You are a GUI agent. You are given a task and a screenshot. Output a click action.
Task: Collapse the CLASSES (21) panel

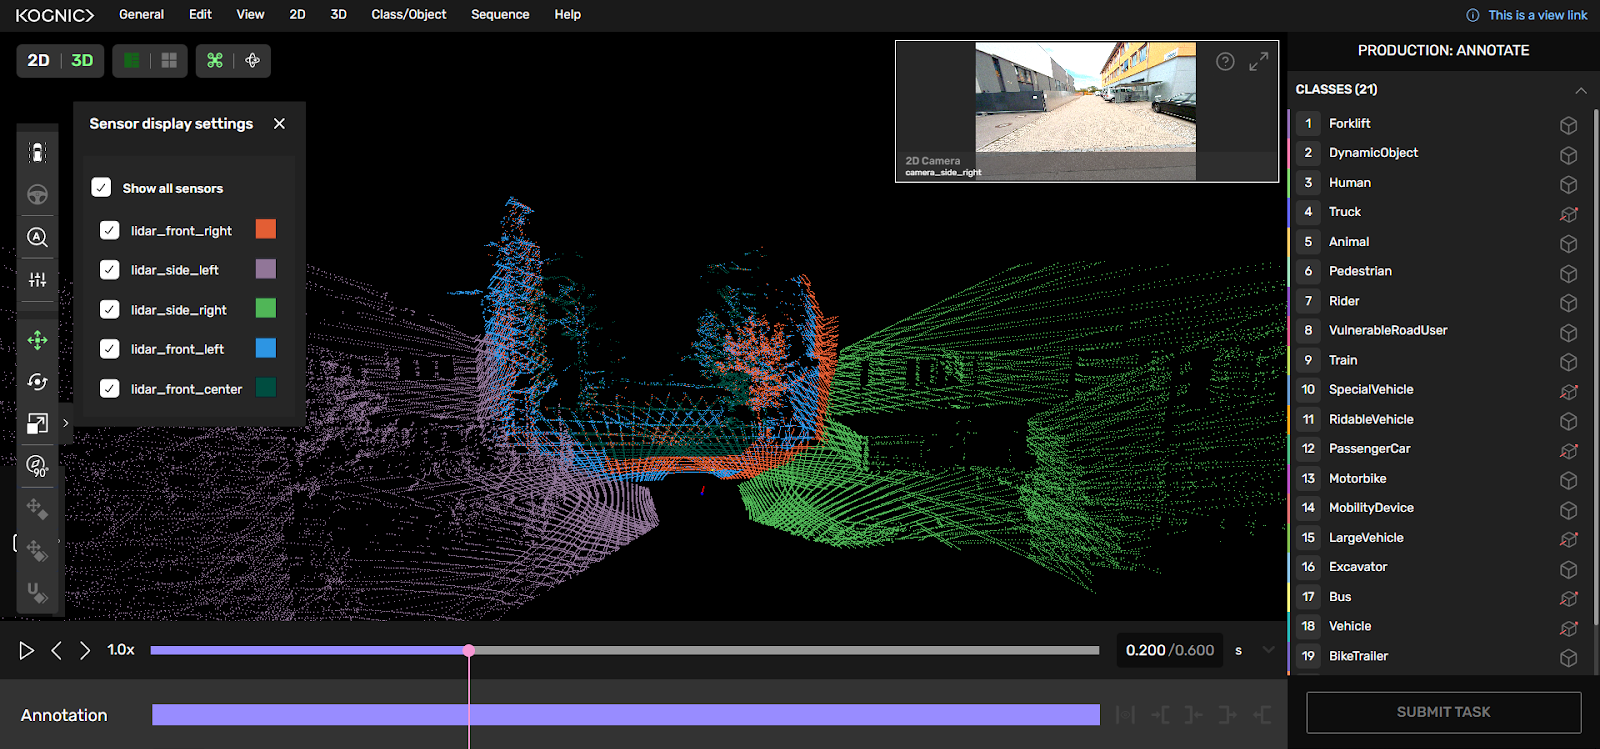1580,90
